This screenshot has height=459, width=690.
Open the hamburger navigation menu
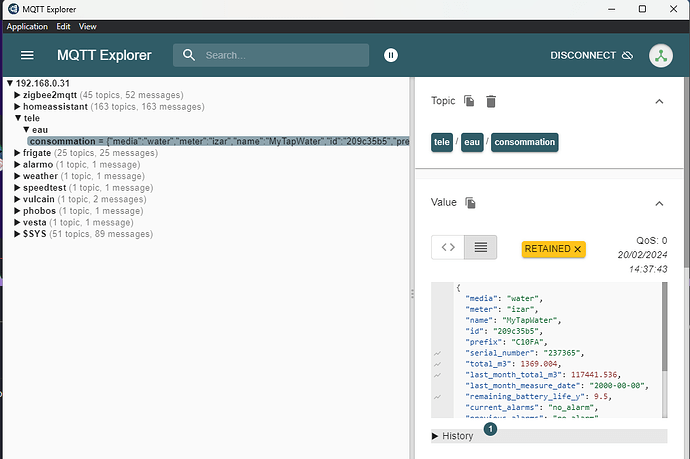click(x=27, y=55)
